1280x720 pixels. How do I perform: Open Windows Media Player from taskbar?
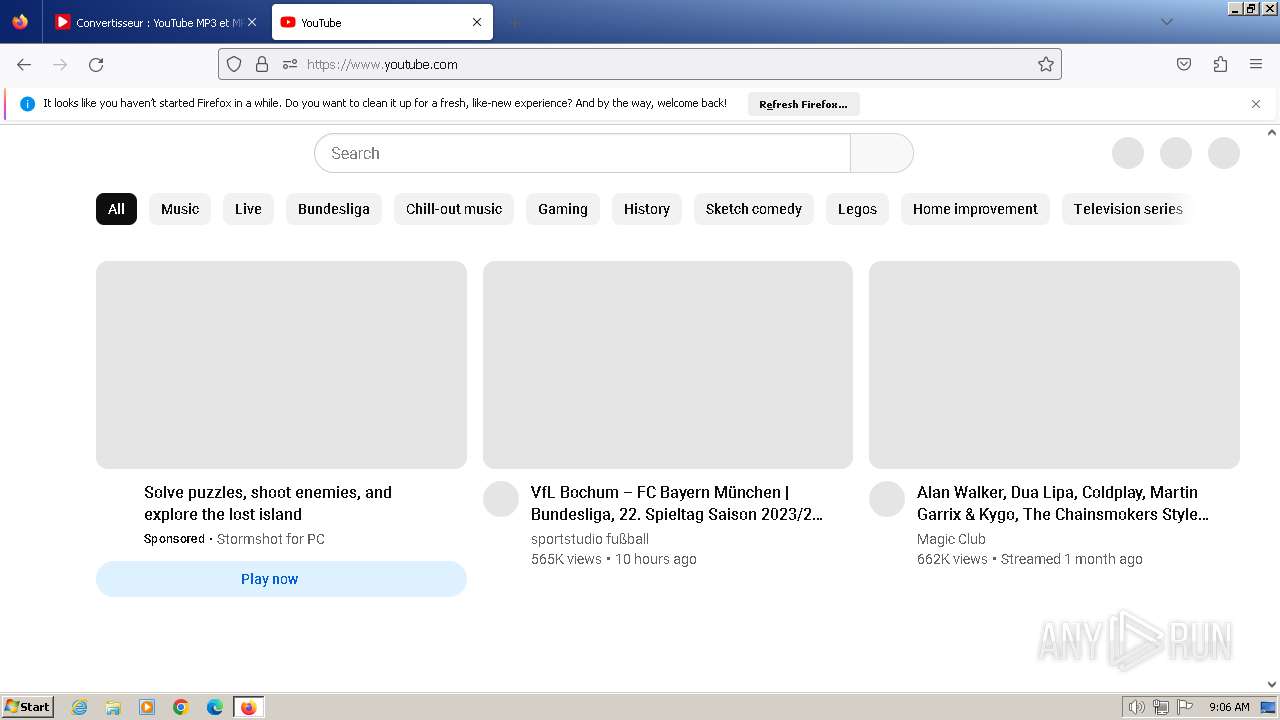coord(147,707)
